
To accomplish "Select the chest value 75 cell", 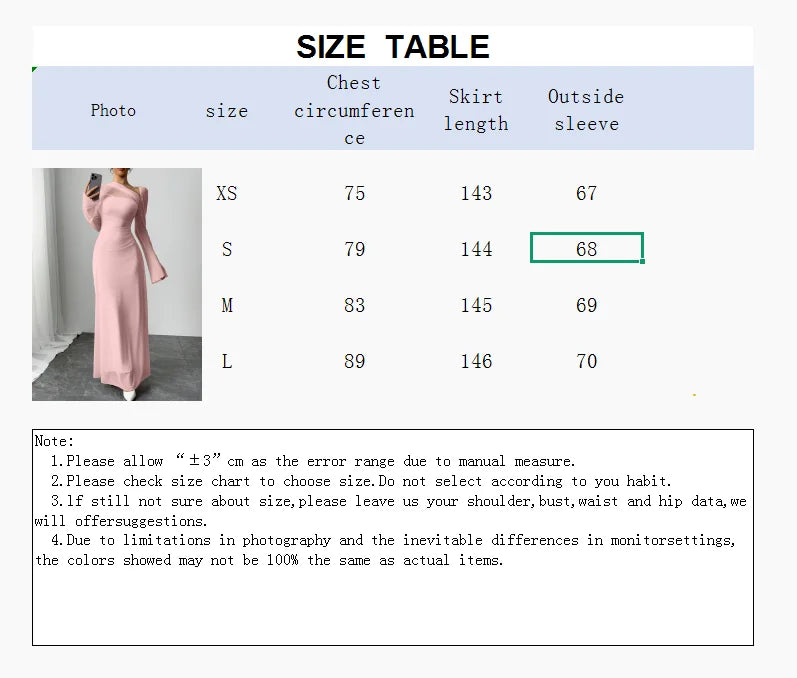I will (354, 193).
